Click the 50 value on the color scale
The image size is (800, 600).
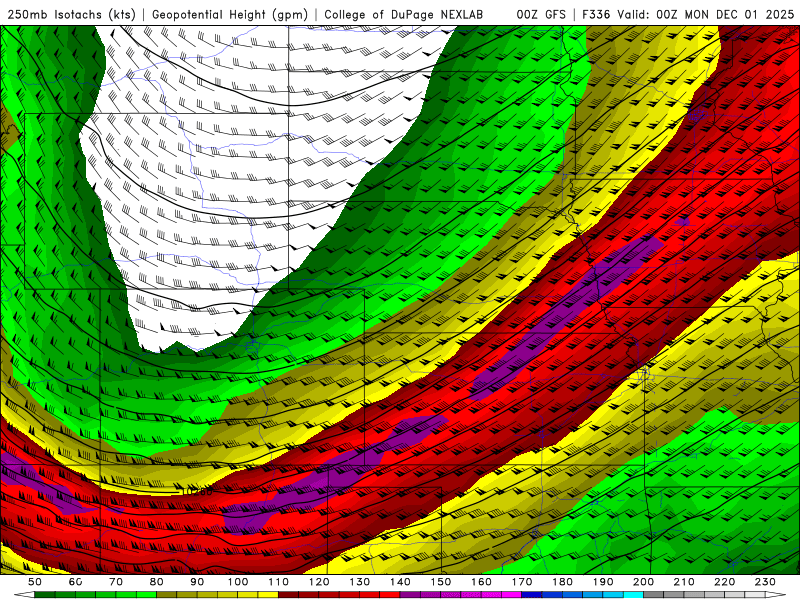tap(35, 582)
